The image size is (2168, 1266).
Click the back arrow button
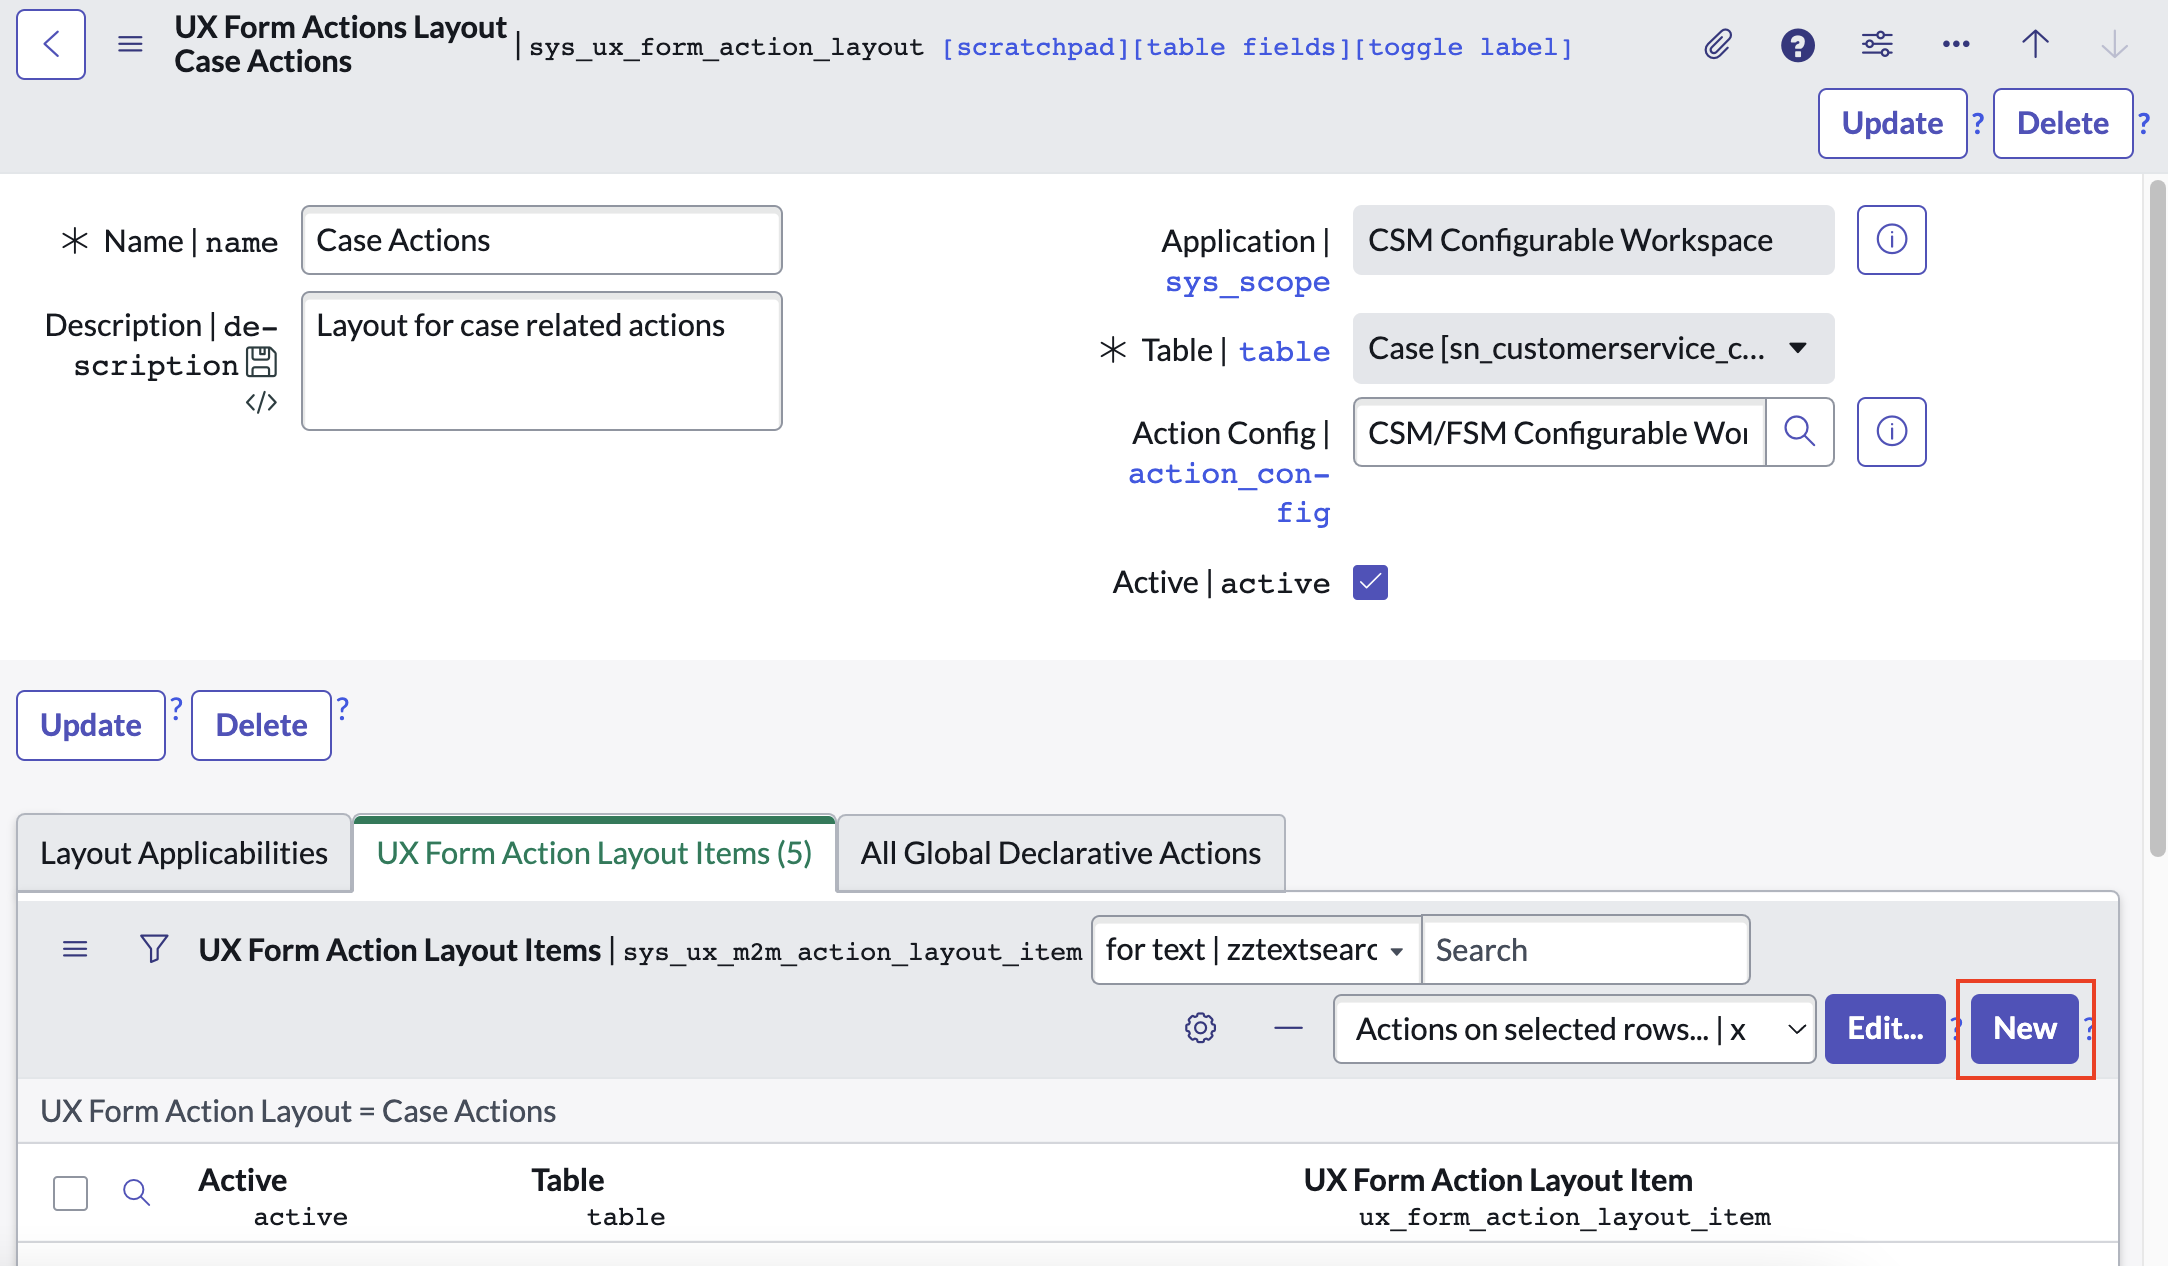click(x=51, y=44)
